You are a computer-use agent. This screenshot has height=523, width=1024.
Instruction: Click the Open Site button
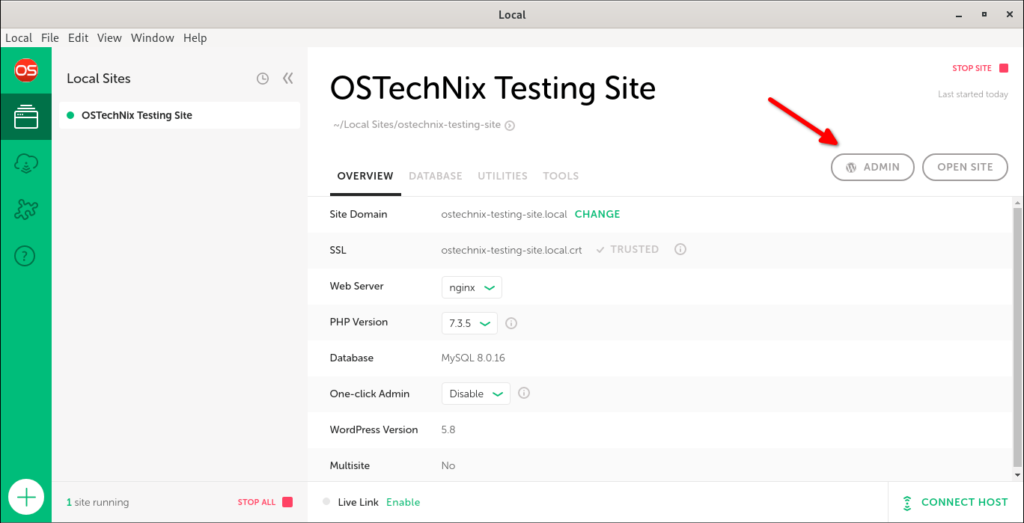coord(965,167)
